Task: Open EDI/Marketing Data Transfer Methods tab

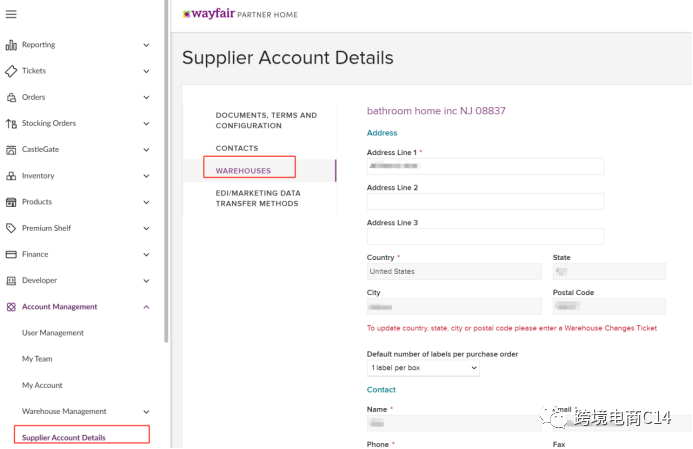Action: click(x=257, y=198)
